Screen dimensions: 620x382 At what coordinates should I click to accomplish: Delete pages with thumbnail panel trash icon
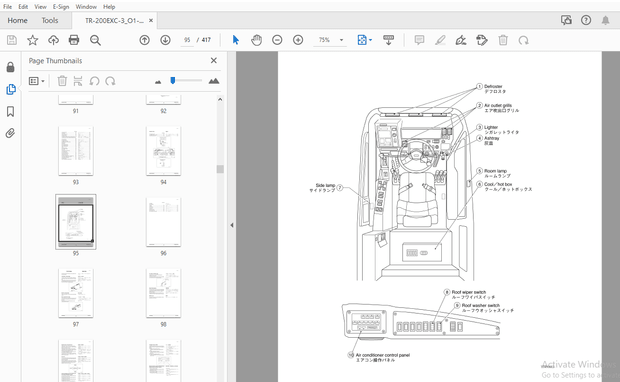62,81
